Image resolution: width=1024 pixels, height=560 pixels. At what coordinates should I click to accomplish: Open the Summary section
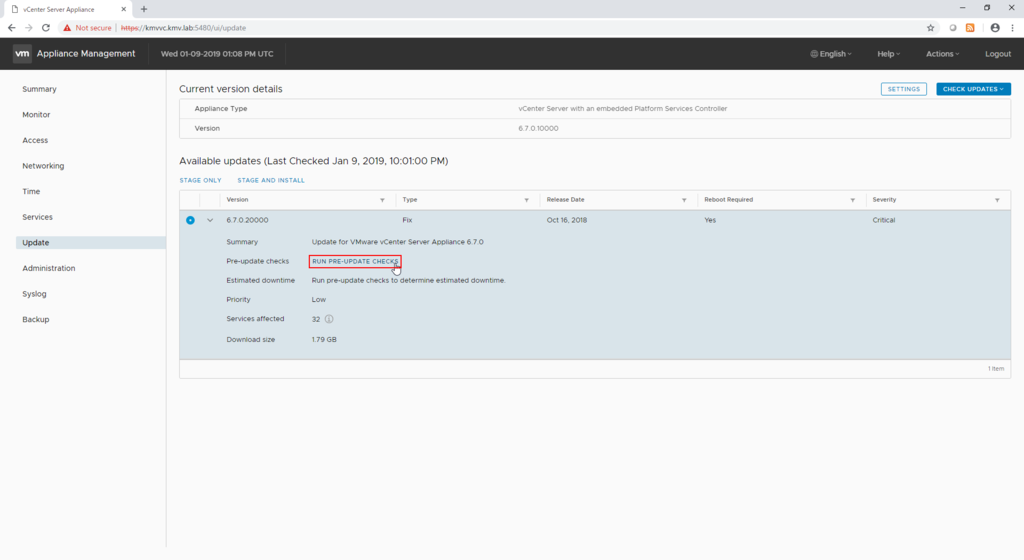point(39,89)
